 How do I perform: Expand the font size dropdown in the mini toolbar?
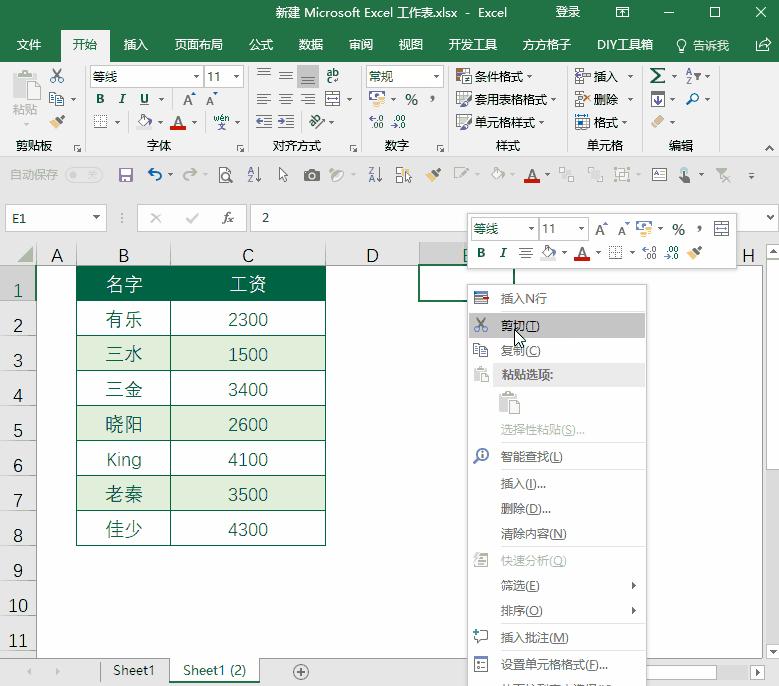click(x=580, y=229)
